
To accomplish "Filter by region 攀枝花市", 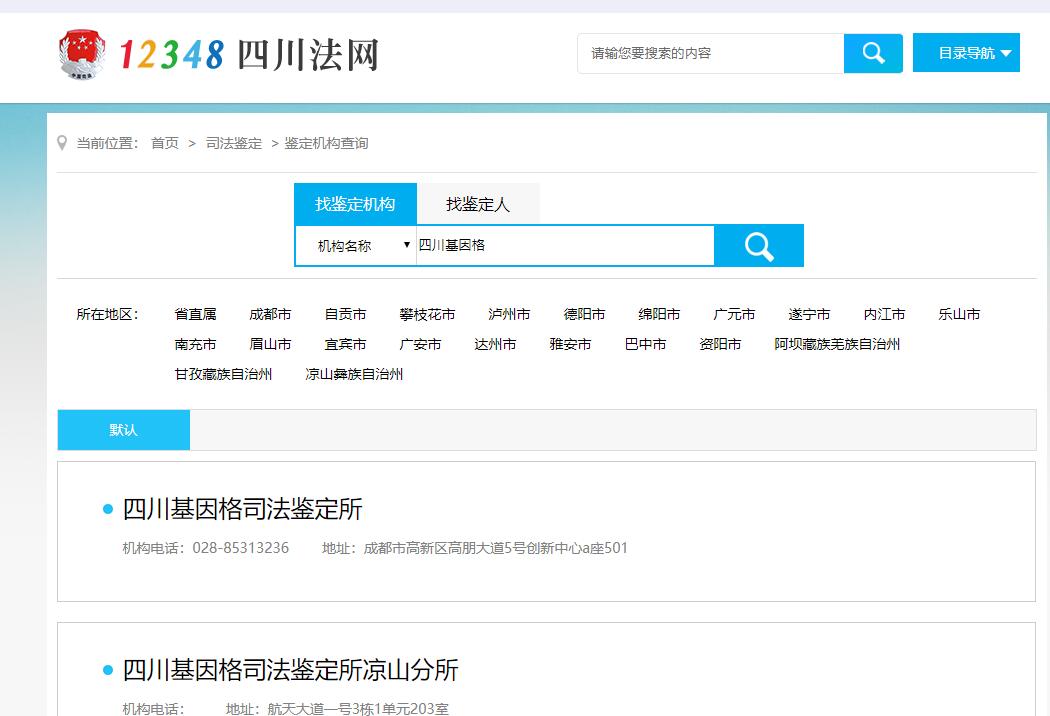I will (427, 314).
